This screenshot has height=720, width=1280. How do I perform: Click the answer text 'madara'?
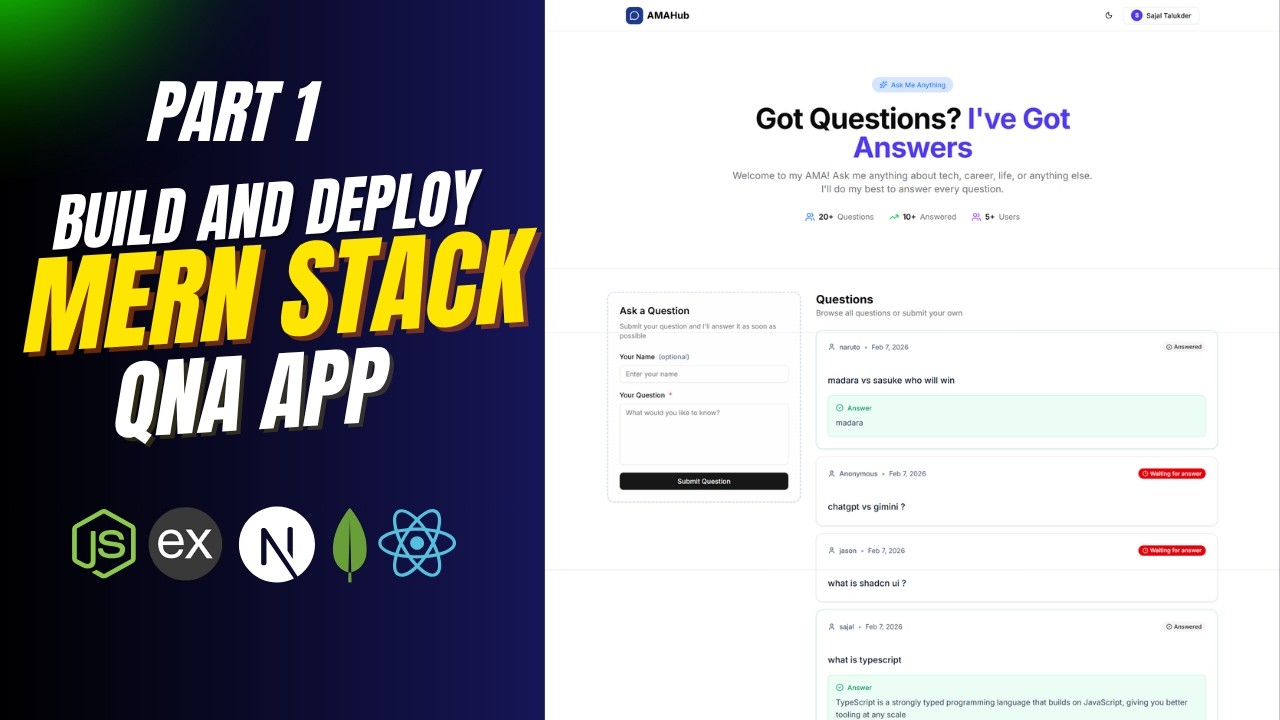coord(849,423)
